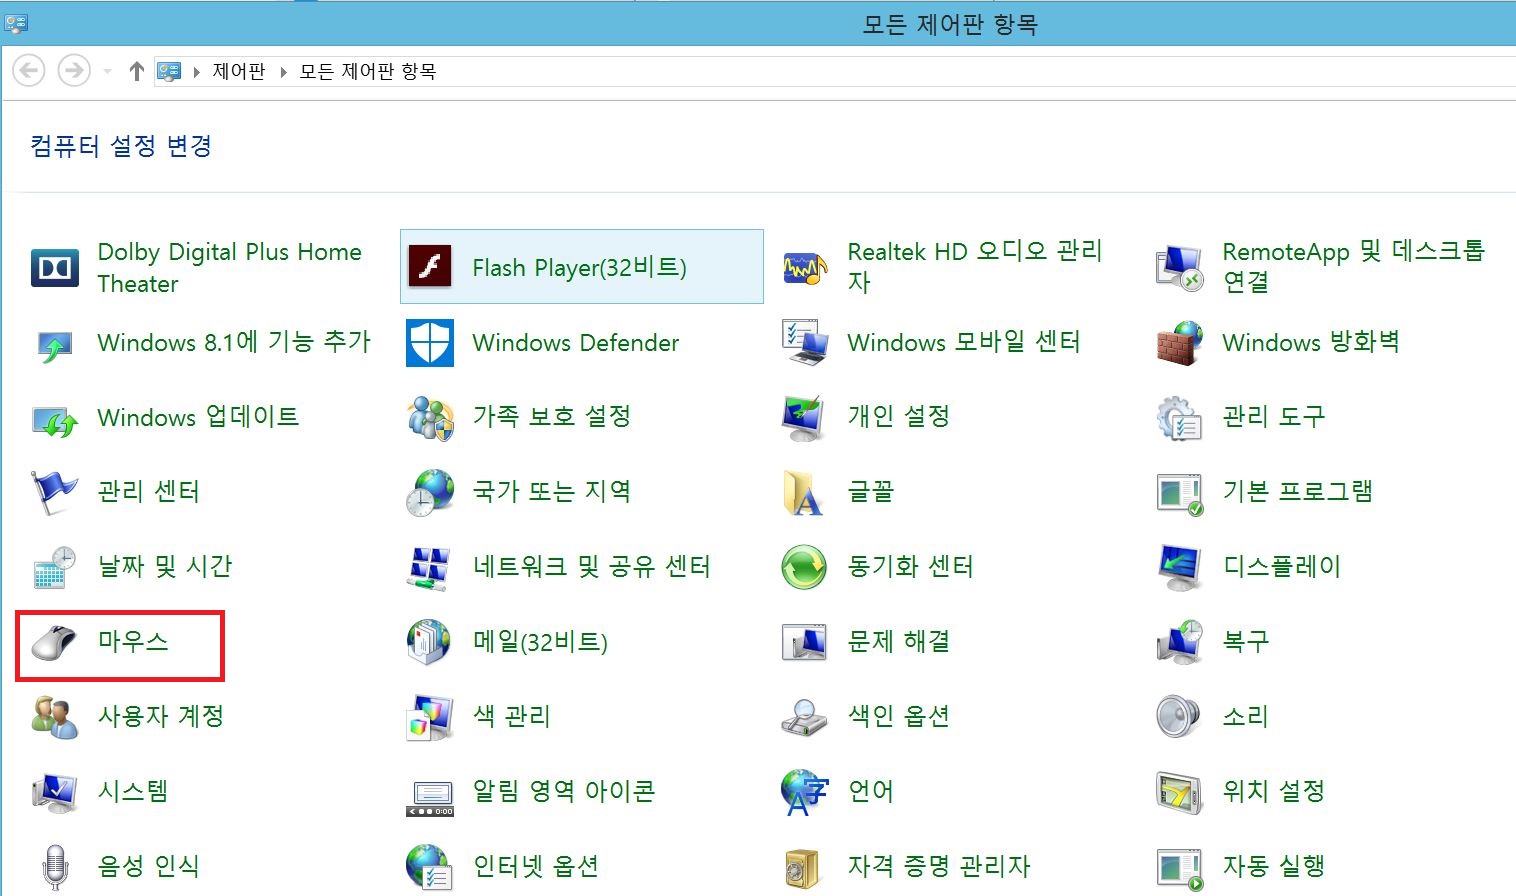Open the 문제 해결 icon

tap(805, 642)
